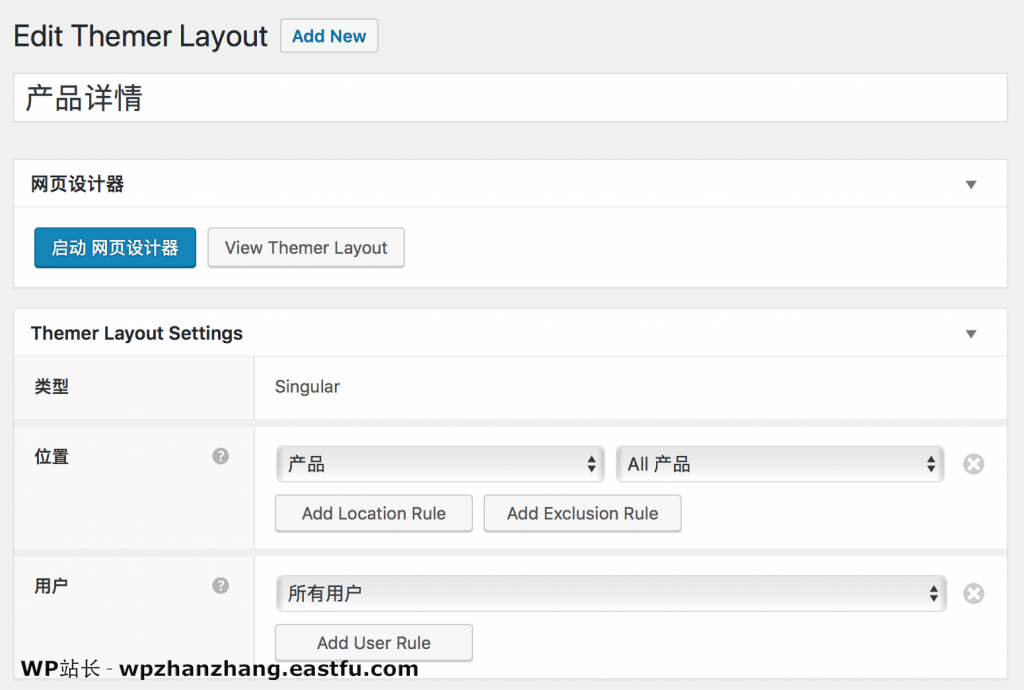Click the 网页设计器 panel header title
This screenshot has height=690, width=1024.
pos(78,185)
